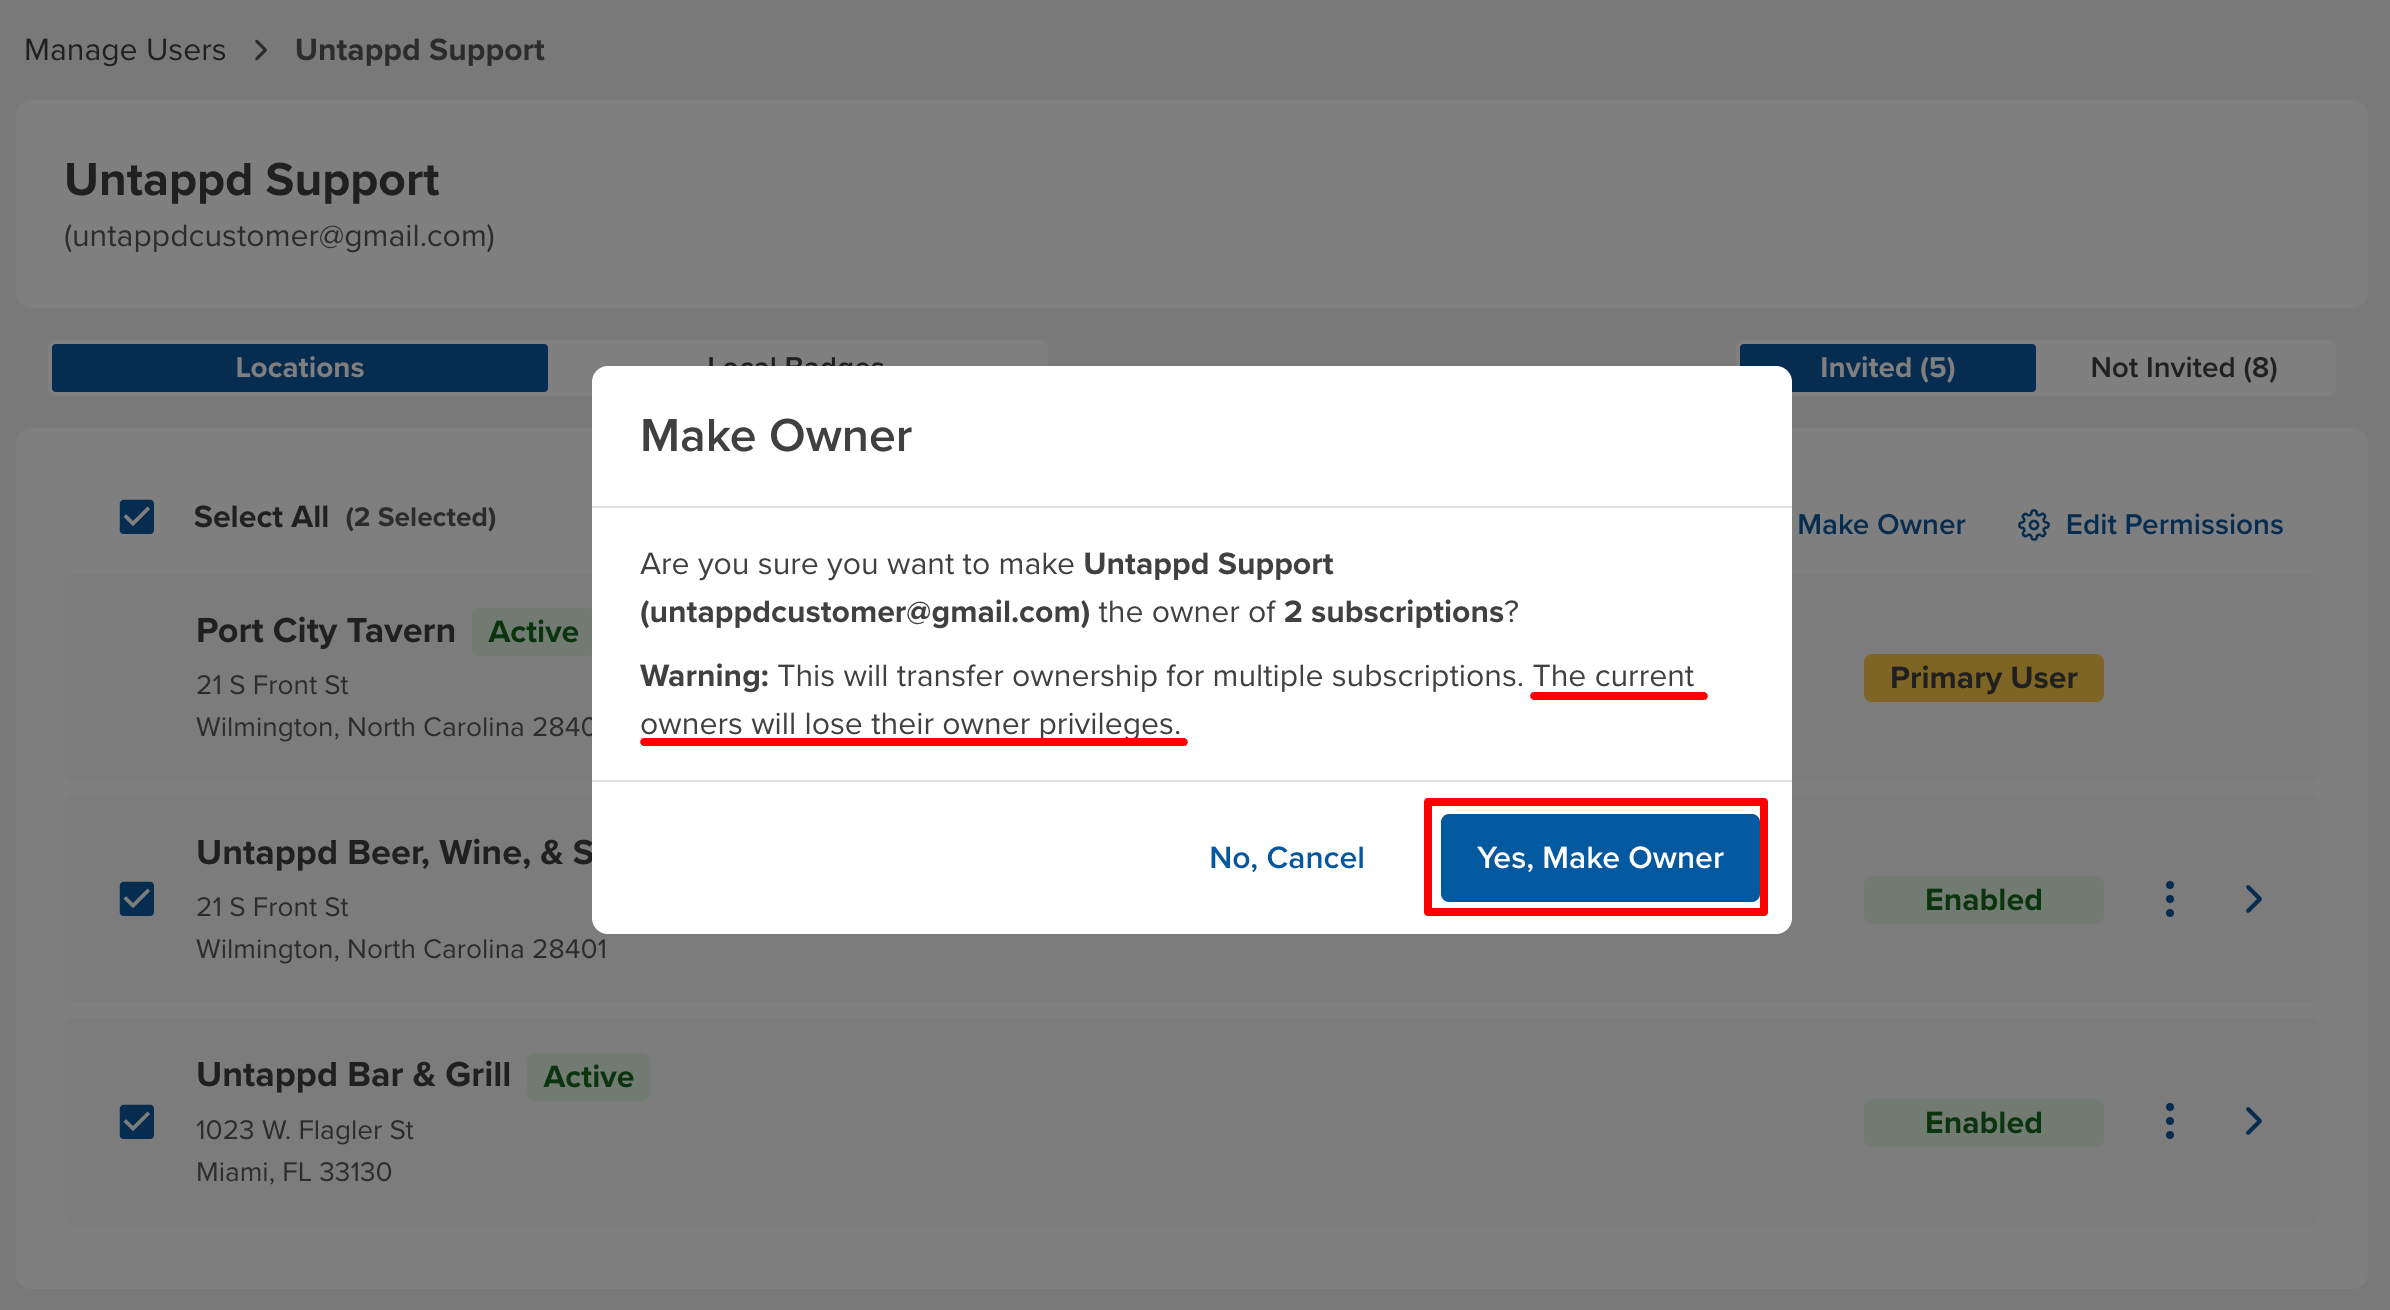
Task: Open three-dot menu for Untappd Bar & Grill
Action: 2169,1121
